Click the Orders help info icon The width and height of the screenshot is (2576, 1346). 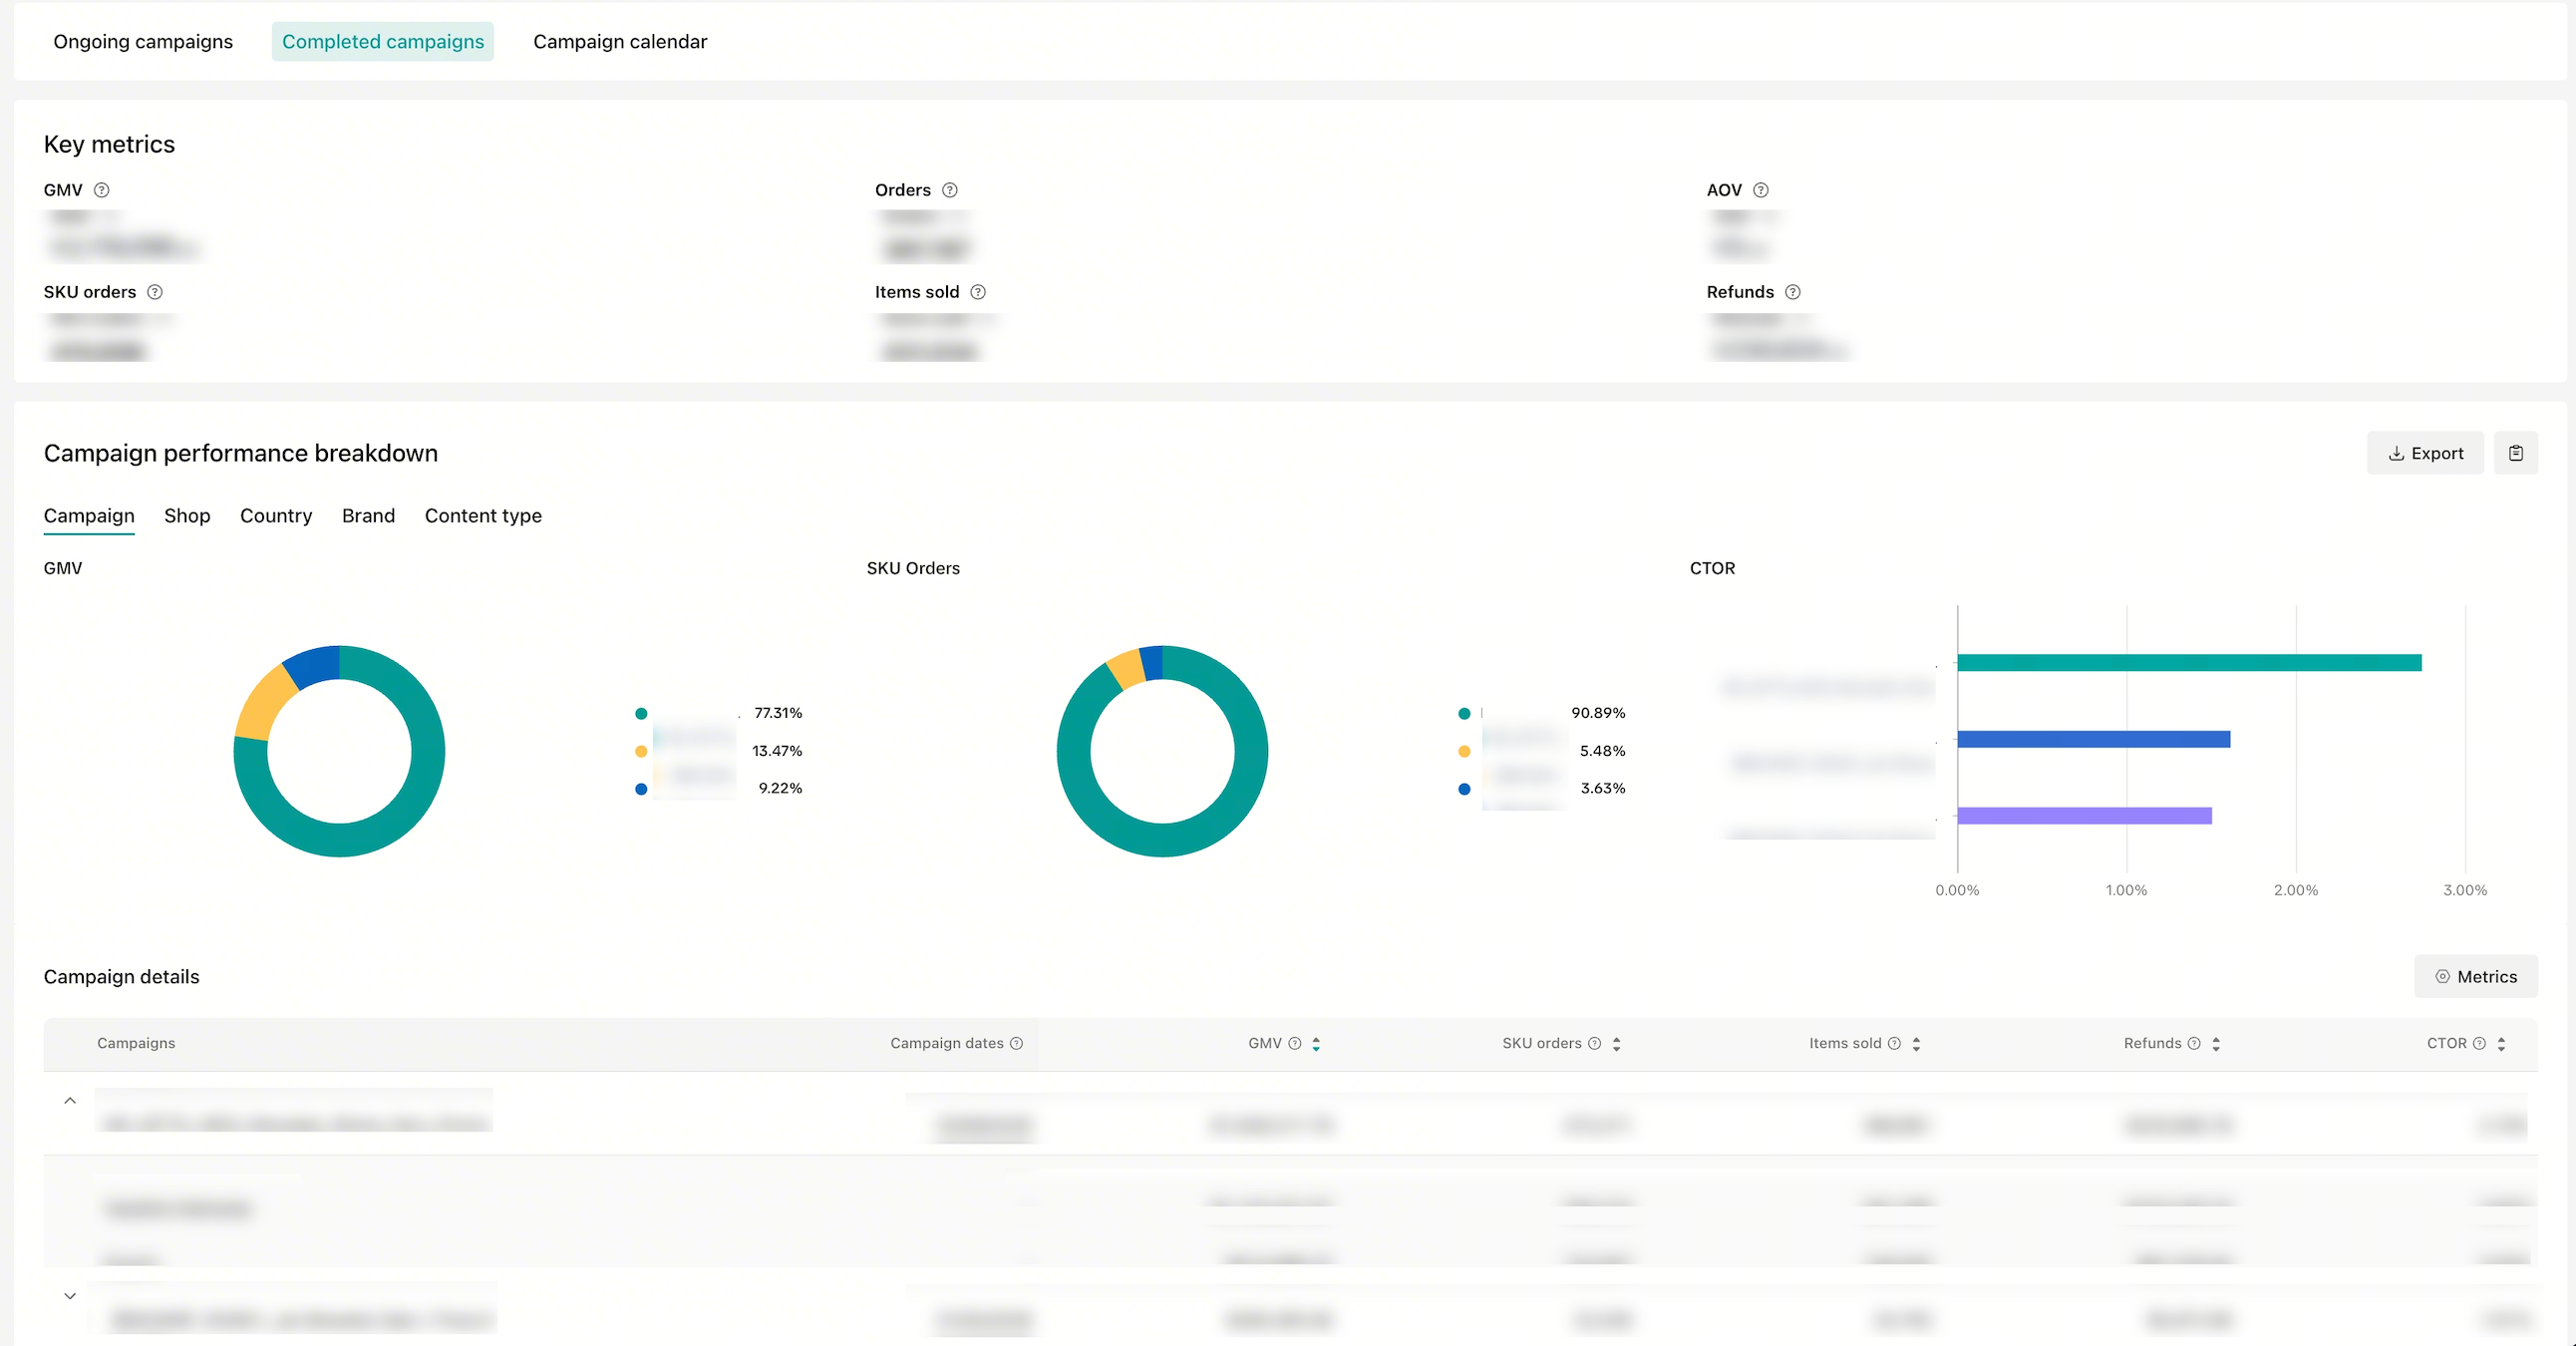pos(950,190)
